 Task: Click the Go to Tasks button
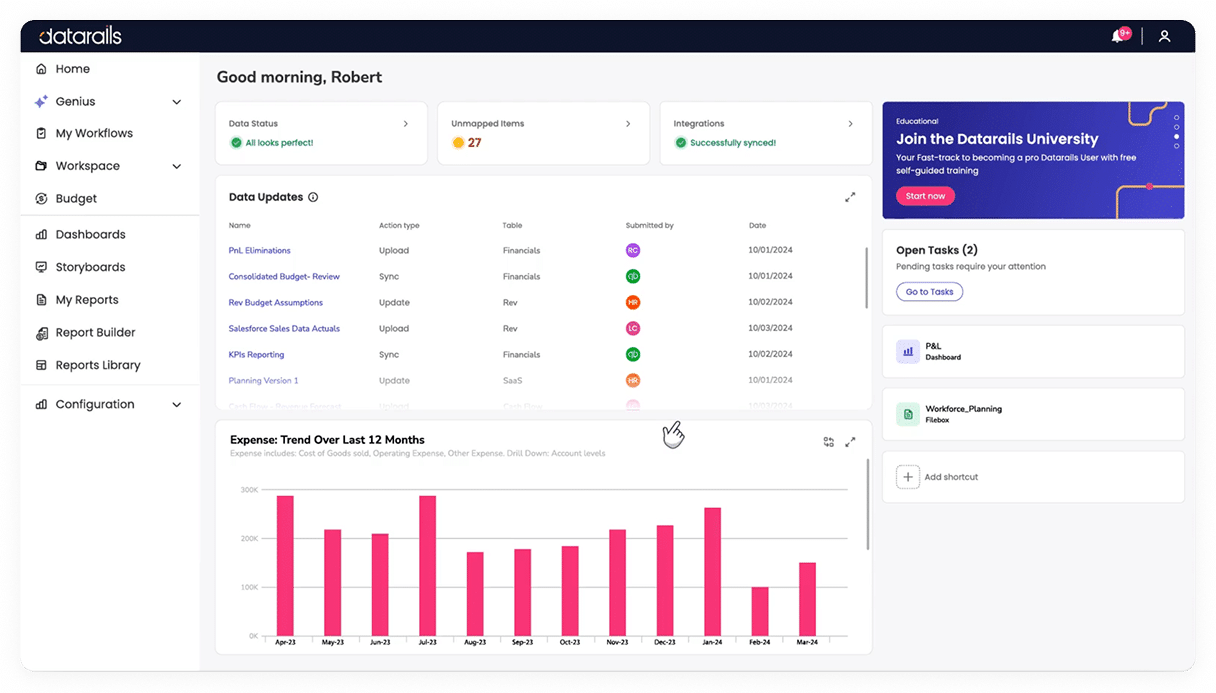(x=929, y=291)
